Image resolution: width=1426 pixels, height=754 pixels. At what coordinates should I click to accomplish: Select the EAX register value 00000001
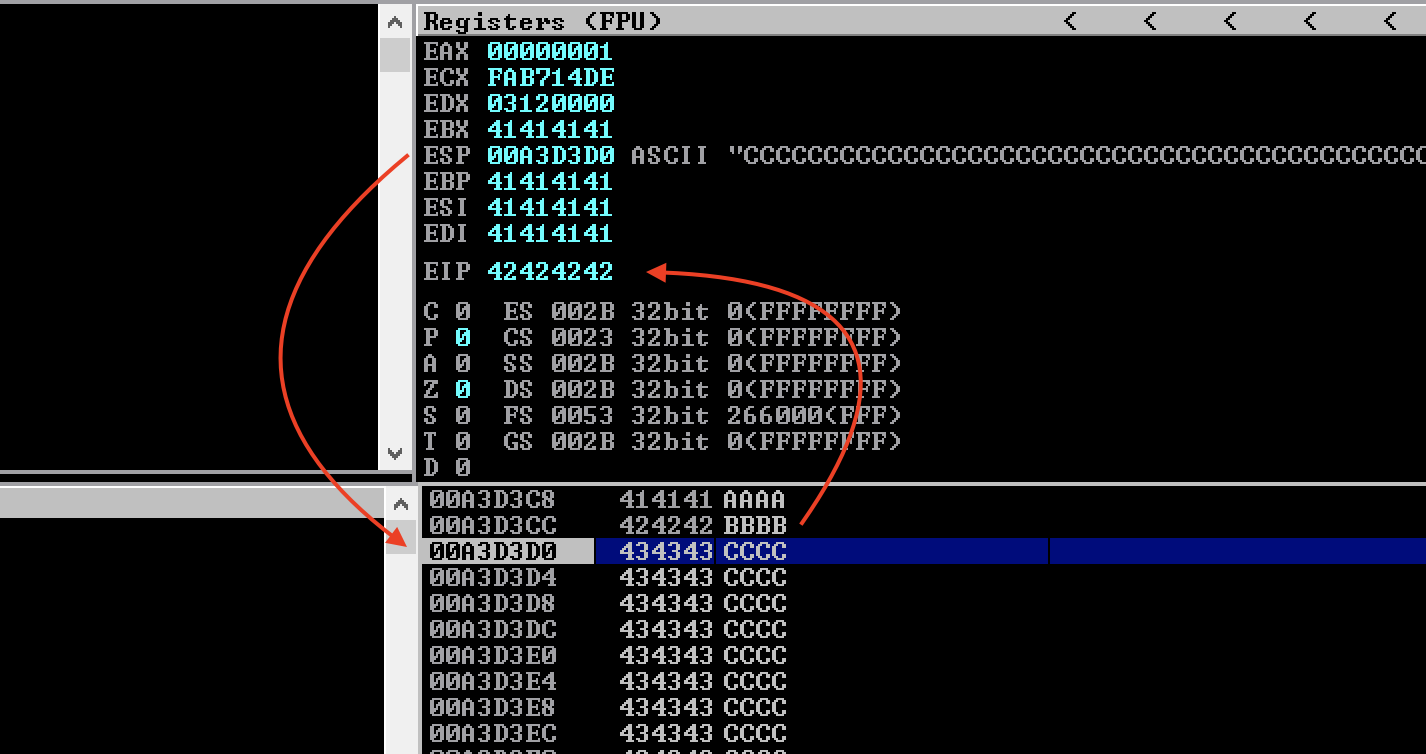pyautogui.click(x=550, y=51)
